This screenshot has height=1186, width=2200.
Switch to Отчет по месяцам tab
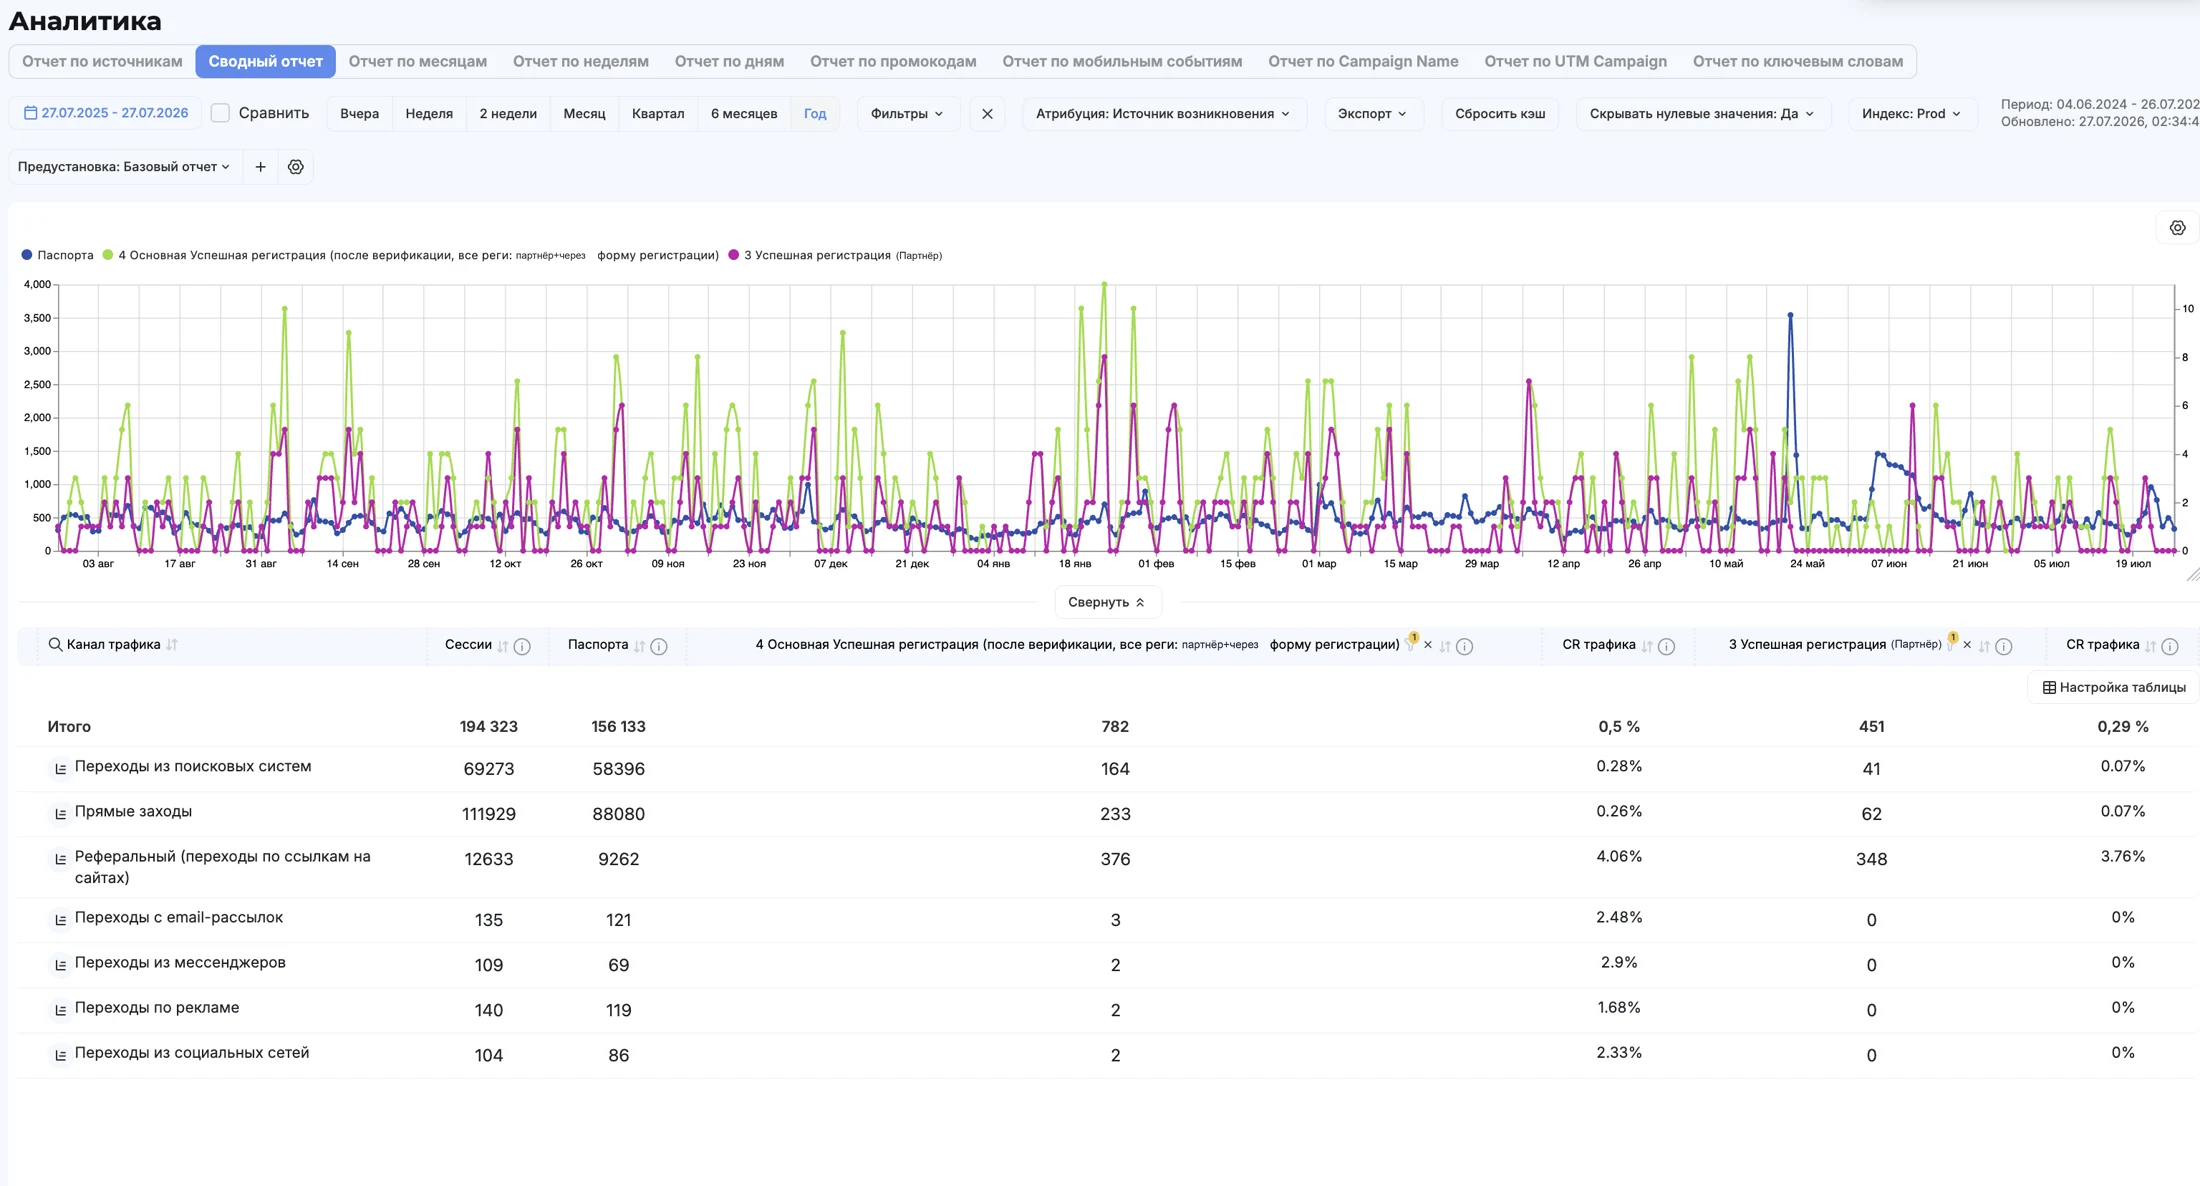pos(418,61)
